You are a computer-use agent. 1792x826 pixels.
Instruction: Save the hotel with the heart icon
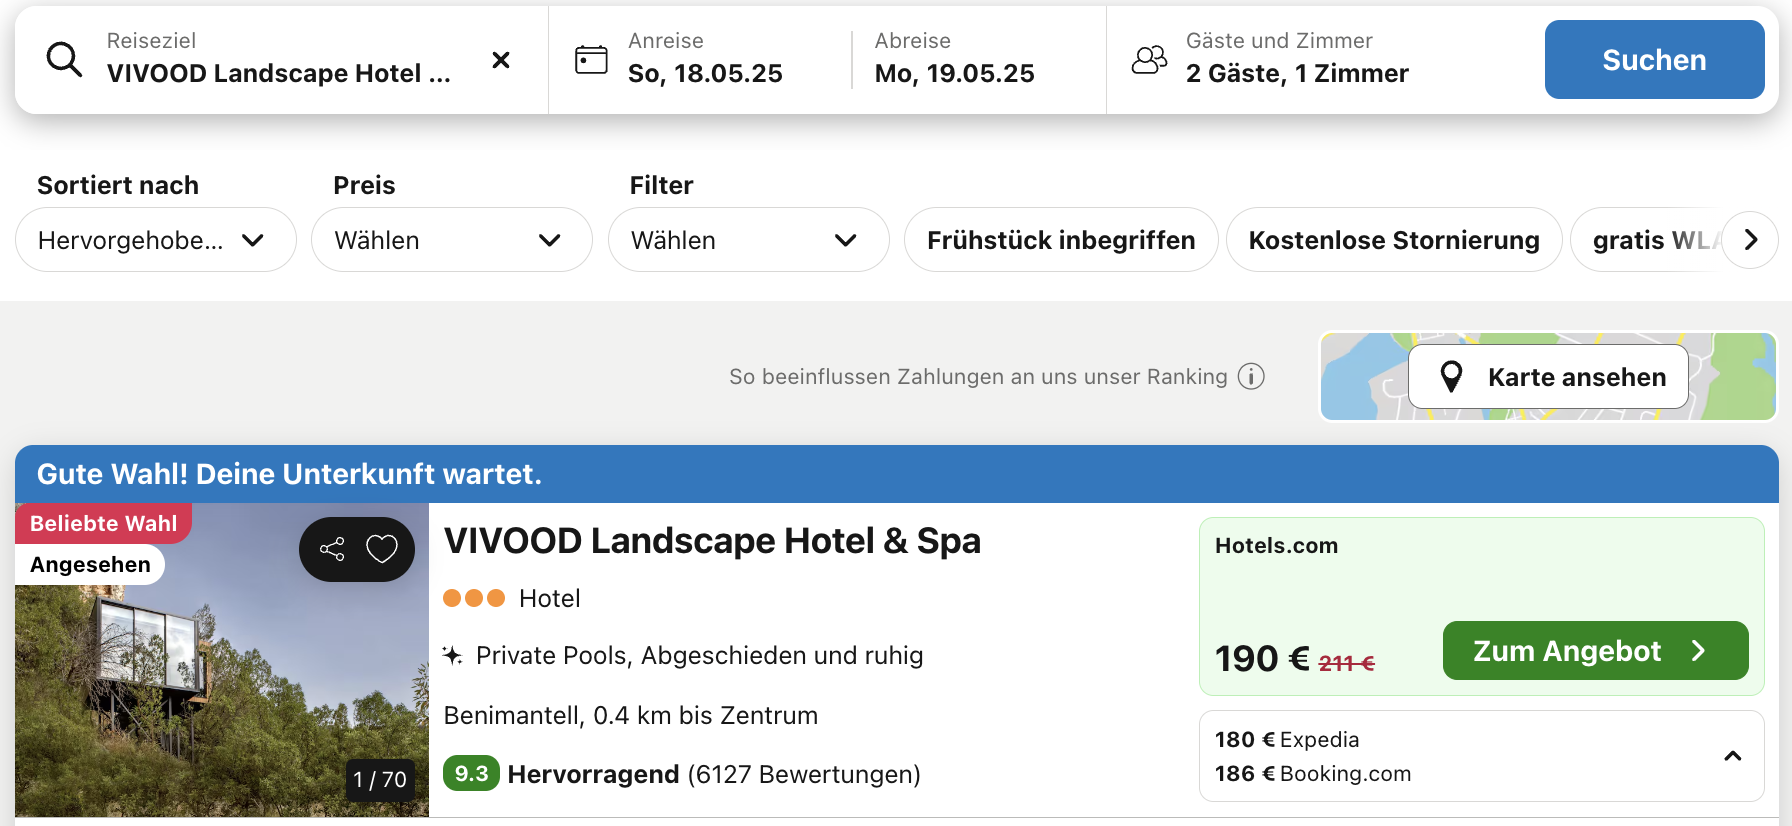382,549
